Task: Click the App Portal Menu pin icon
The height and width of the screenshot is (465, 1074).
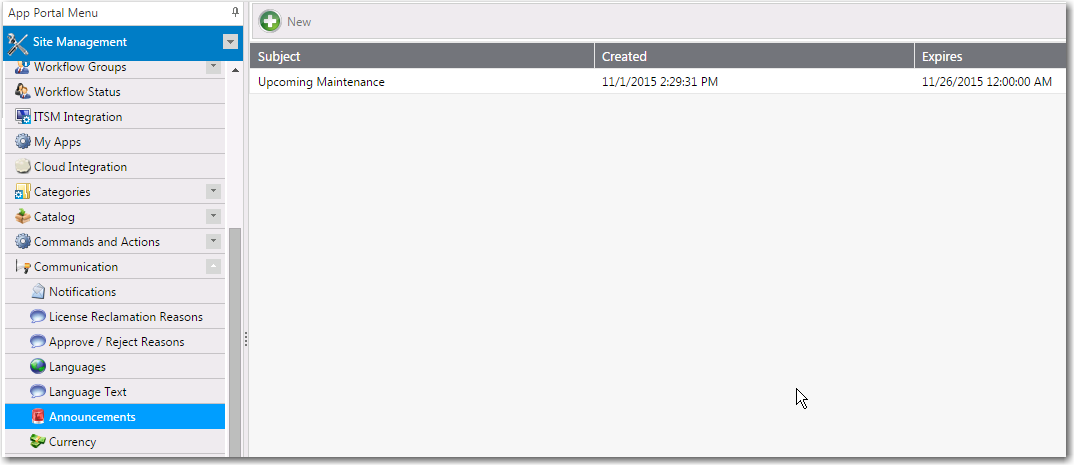Action: 235,12
